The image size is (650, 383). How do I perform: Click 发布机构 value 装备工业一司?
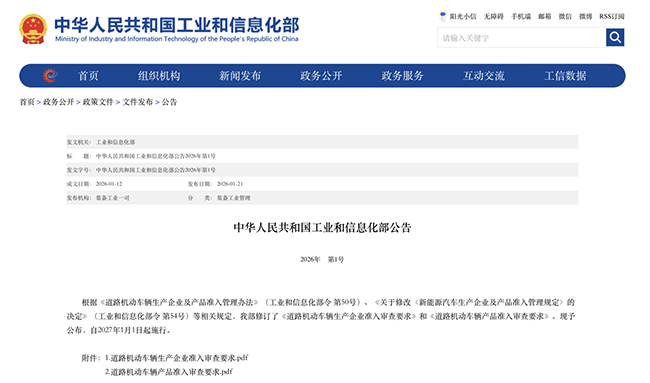(x=113, y=198)
